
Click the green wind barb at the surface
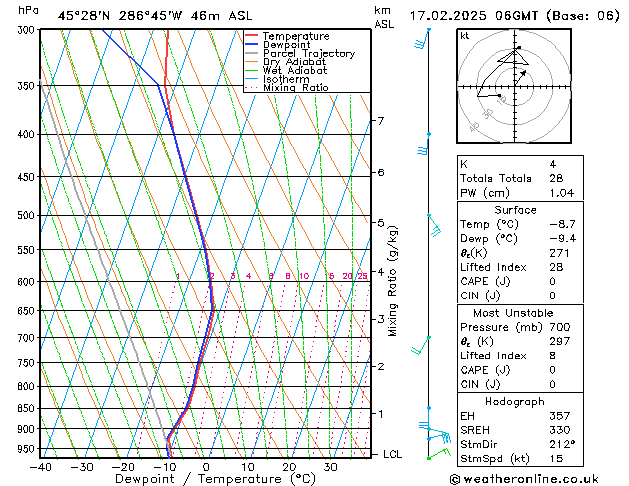tap(432, 454)
